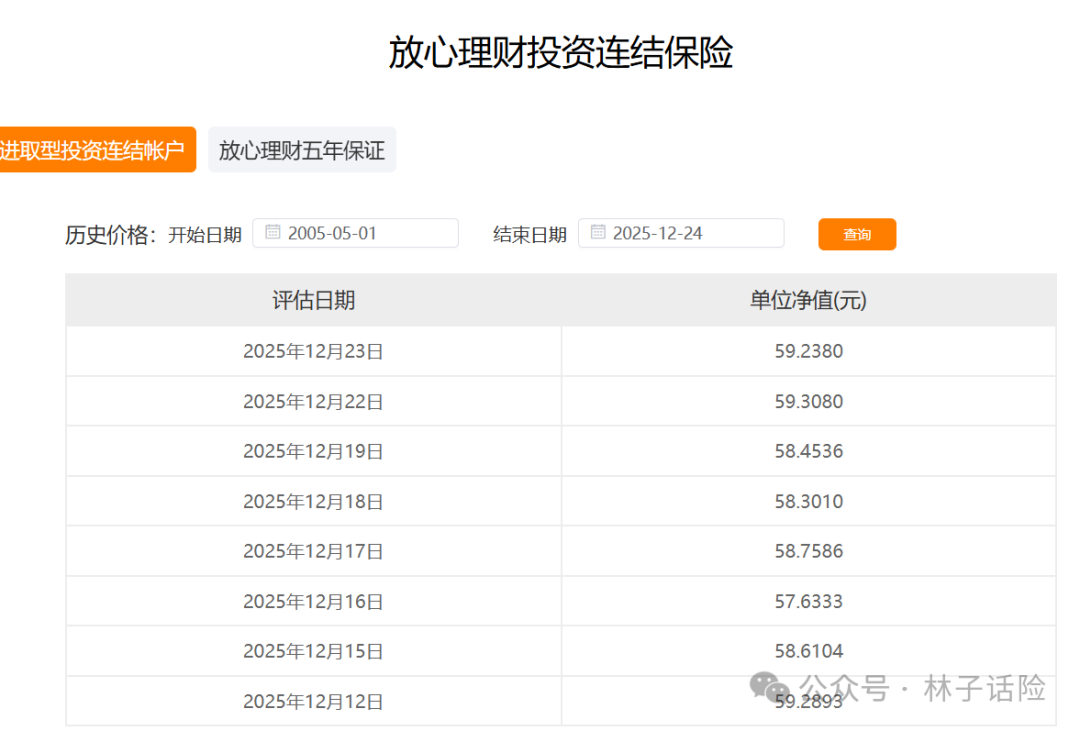Viewport: 1080px width, 731px height.
Task: Click the calendar icon in start date field
Action: pyautogui.click(x=273, y=233)
